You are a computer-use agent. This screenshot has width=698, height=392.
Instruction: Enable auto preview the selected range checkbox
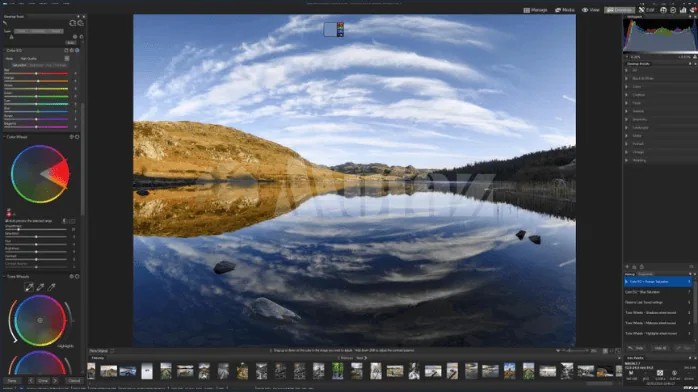coord(7,221)
